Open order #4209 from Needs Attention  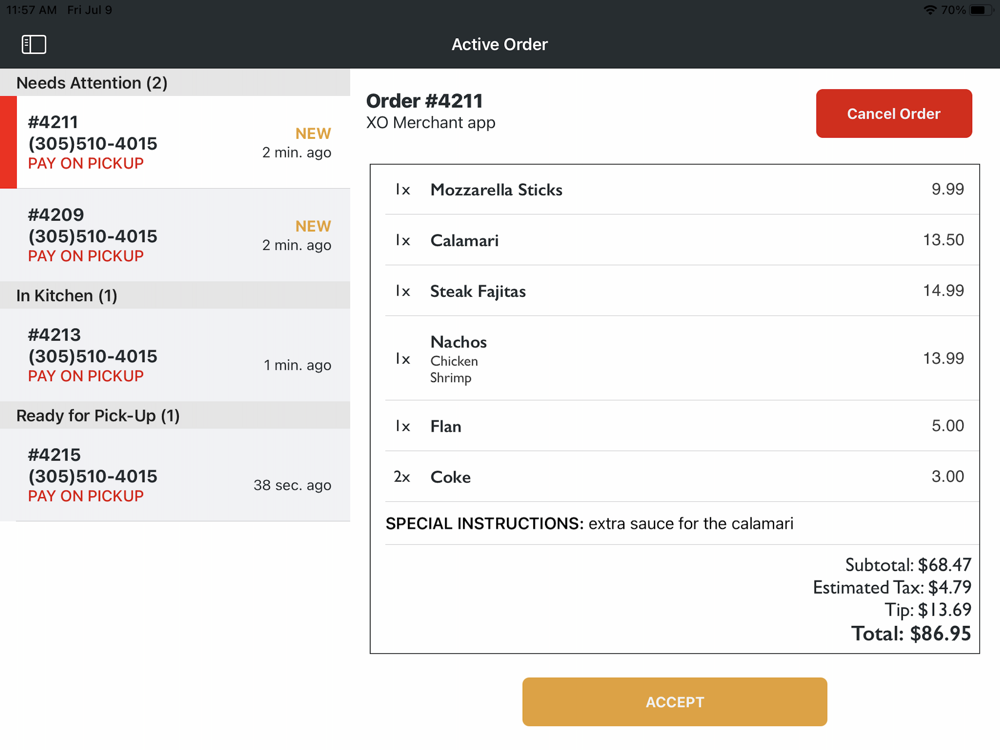pyautogui.click(x=175, y=235)
